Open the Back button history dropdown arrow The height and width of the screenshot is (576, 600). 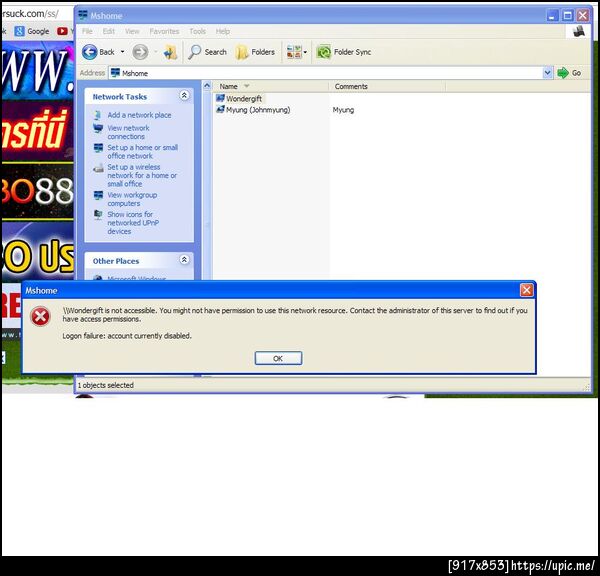point(122,52)
